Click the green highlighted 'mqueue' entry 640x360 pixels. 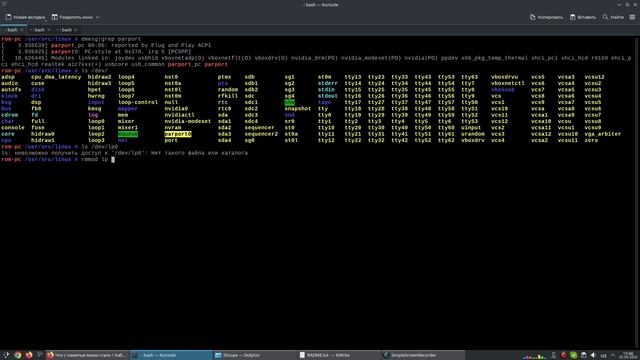128,134
